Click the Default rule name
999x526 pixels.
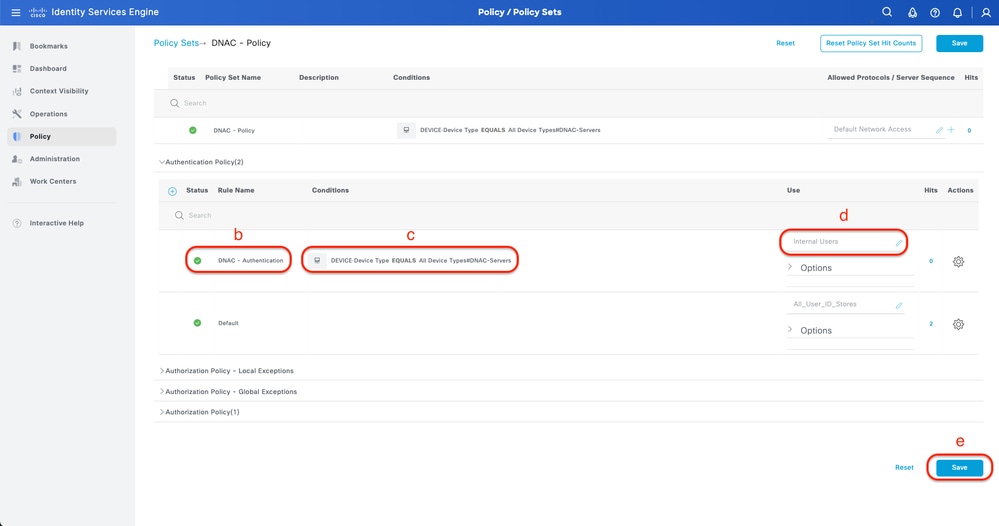[x=228, y=323]
